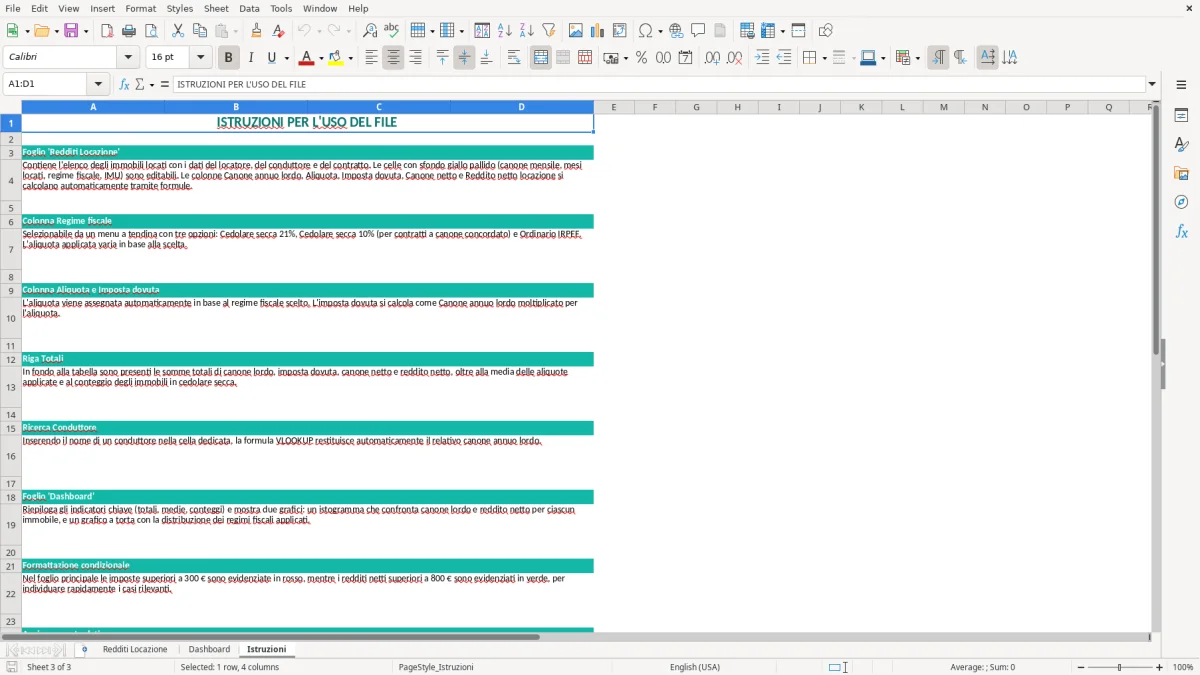The height and width of the screenshot is (675, 1200).
Task: Click the Save document icon
Action: coord(70,31)
